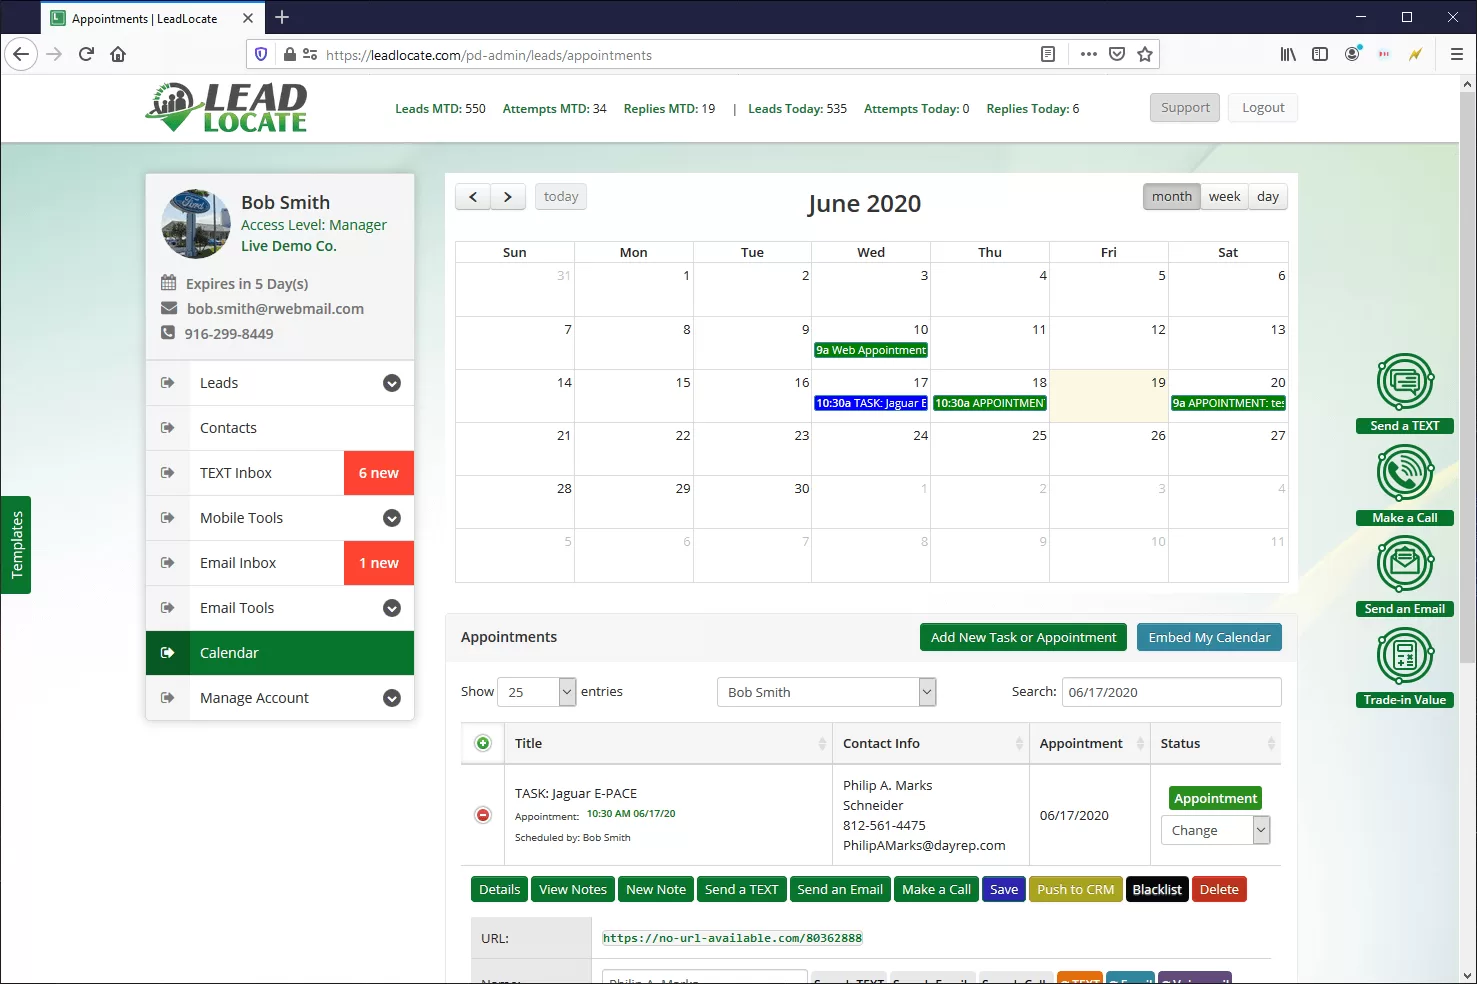Click the Support button
Image resolution: width=1477 pixels, height=984 pixels.
pos(1185,107)
